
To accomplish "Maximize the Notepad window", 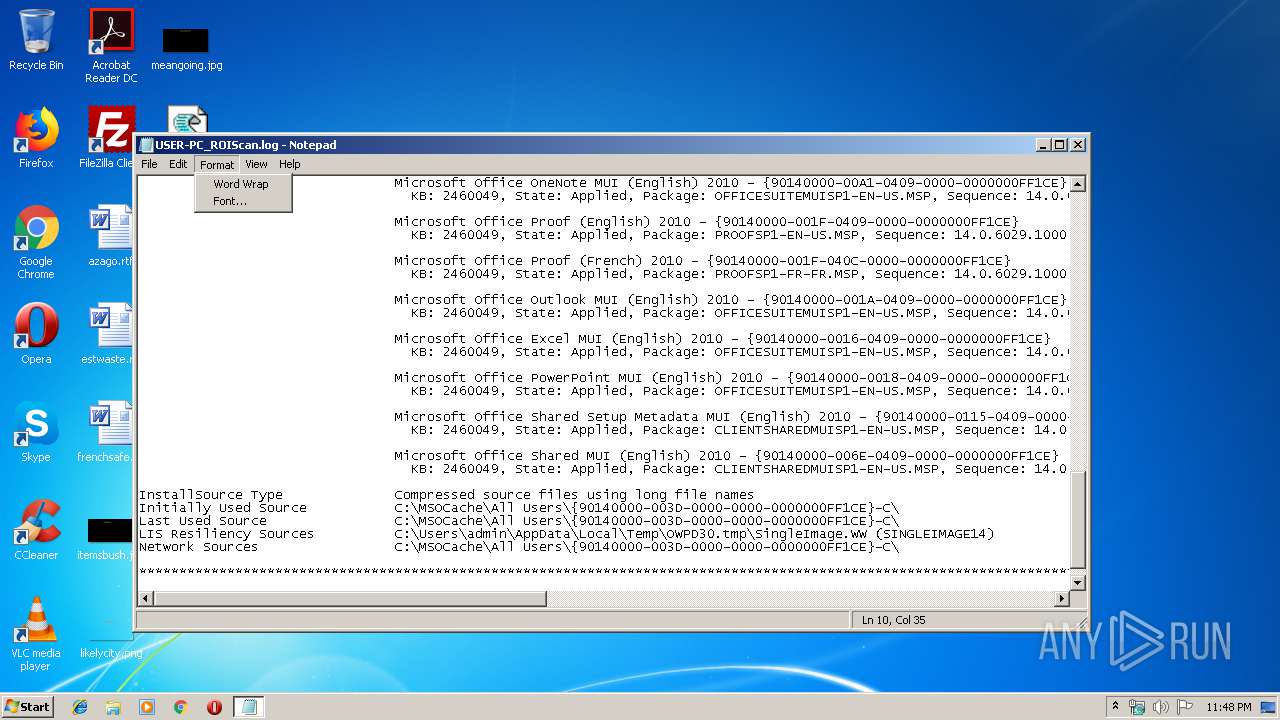I will [1060, 144].
